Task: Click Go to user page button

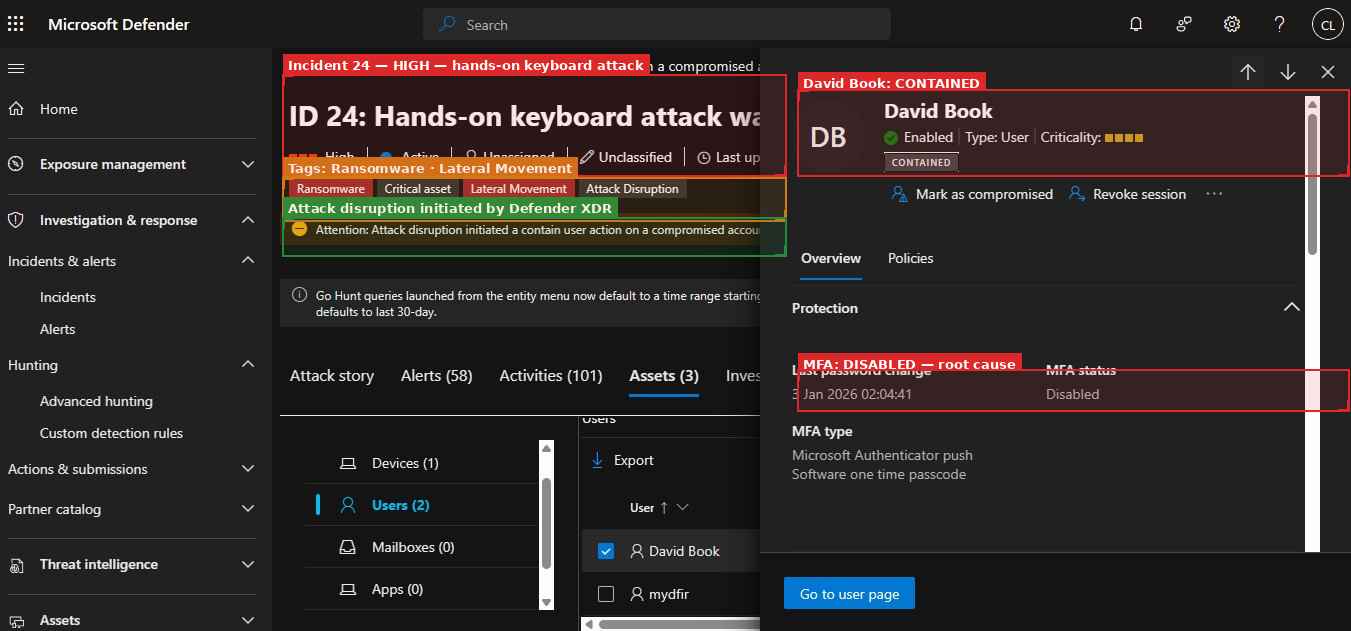Action: [x=849, y=594]
